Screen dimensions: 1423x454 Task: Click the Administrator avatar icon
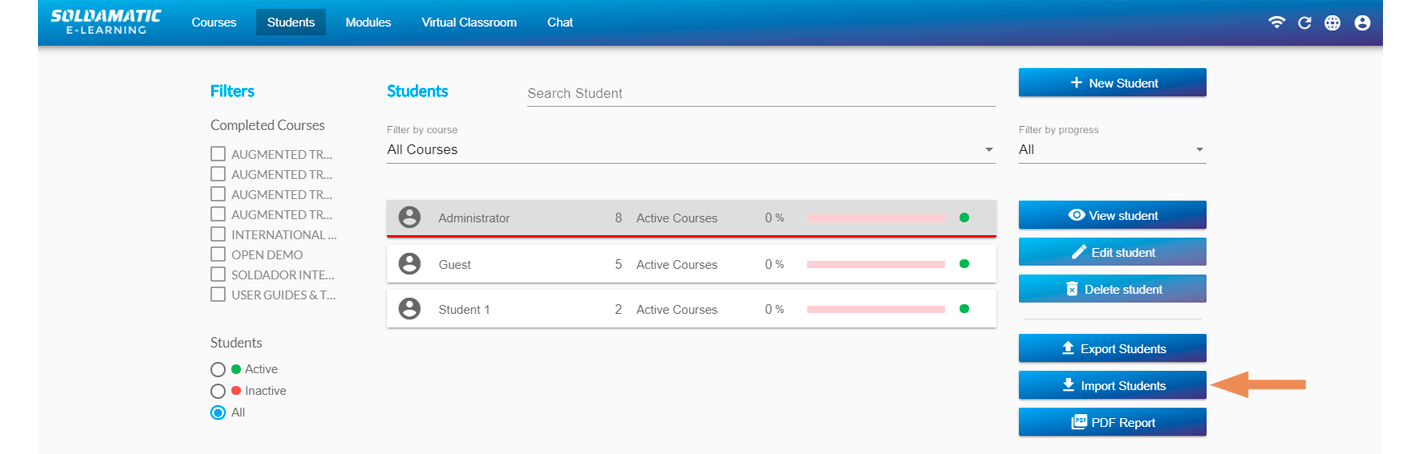409,217
